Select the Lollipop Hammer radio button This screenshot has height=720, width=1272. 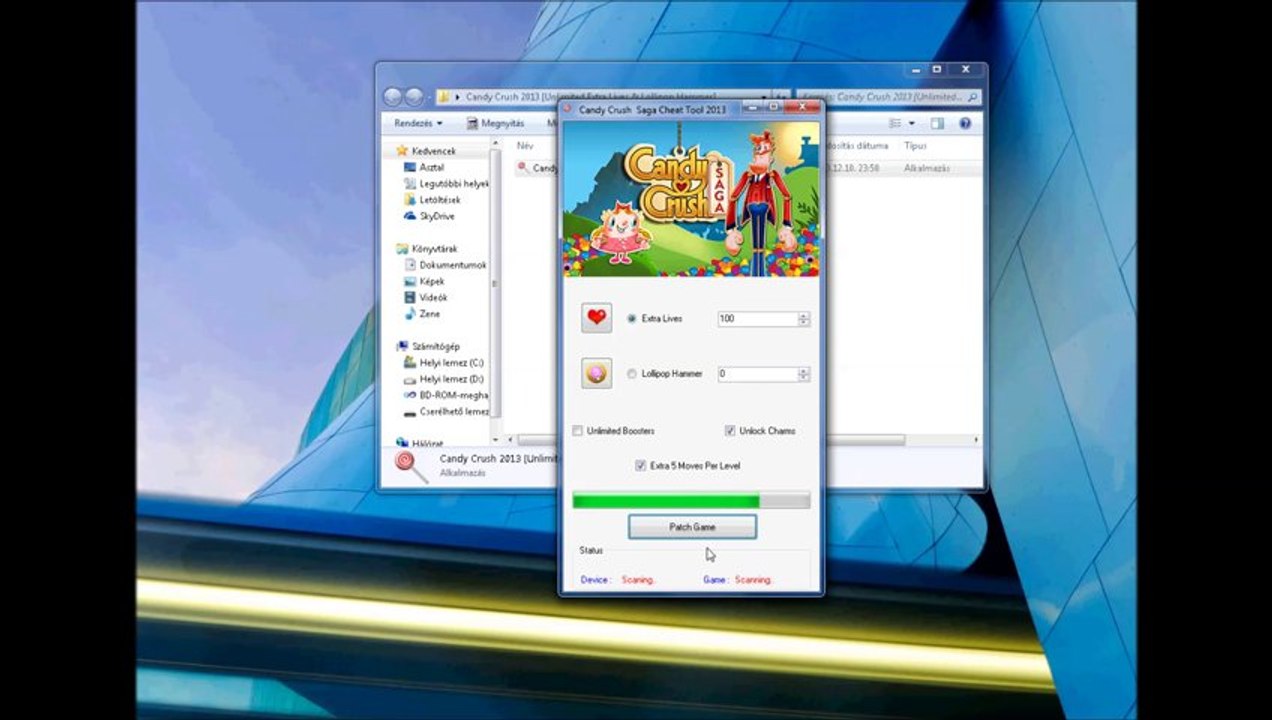(631, 374)
